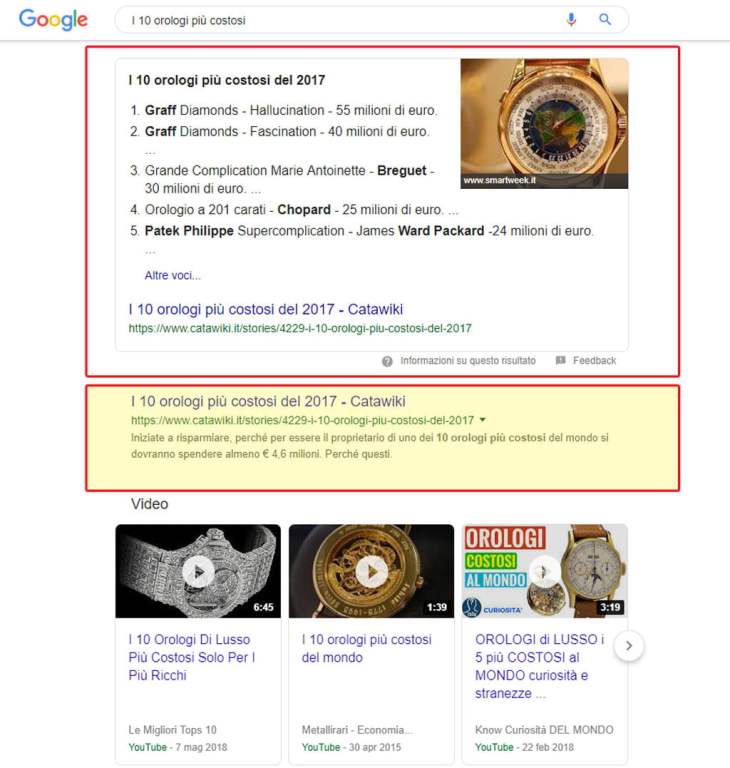Viewport: 730px width, 768px height.
Task: Play the diamond watch video (6:45)
Action: pyautogui.click(x=198, y=571)
